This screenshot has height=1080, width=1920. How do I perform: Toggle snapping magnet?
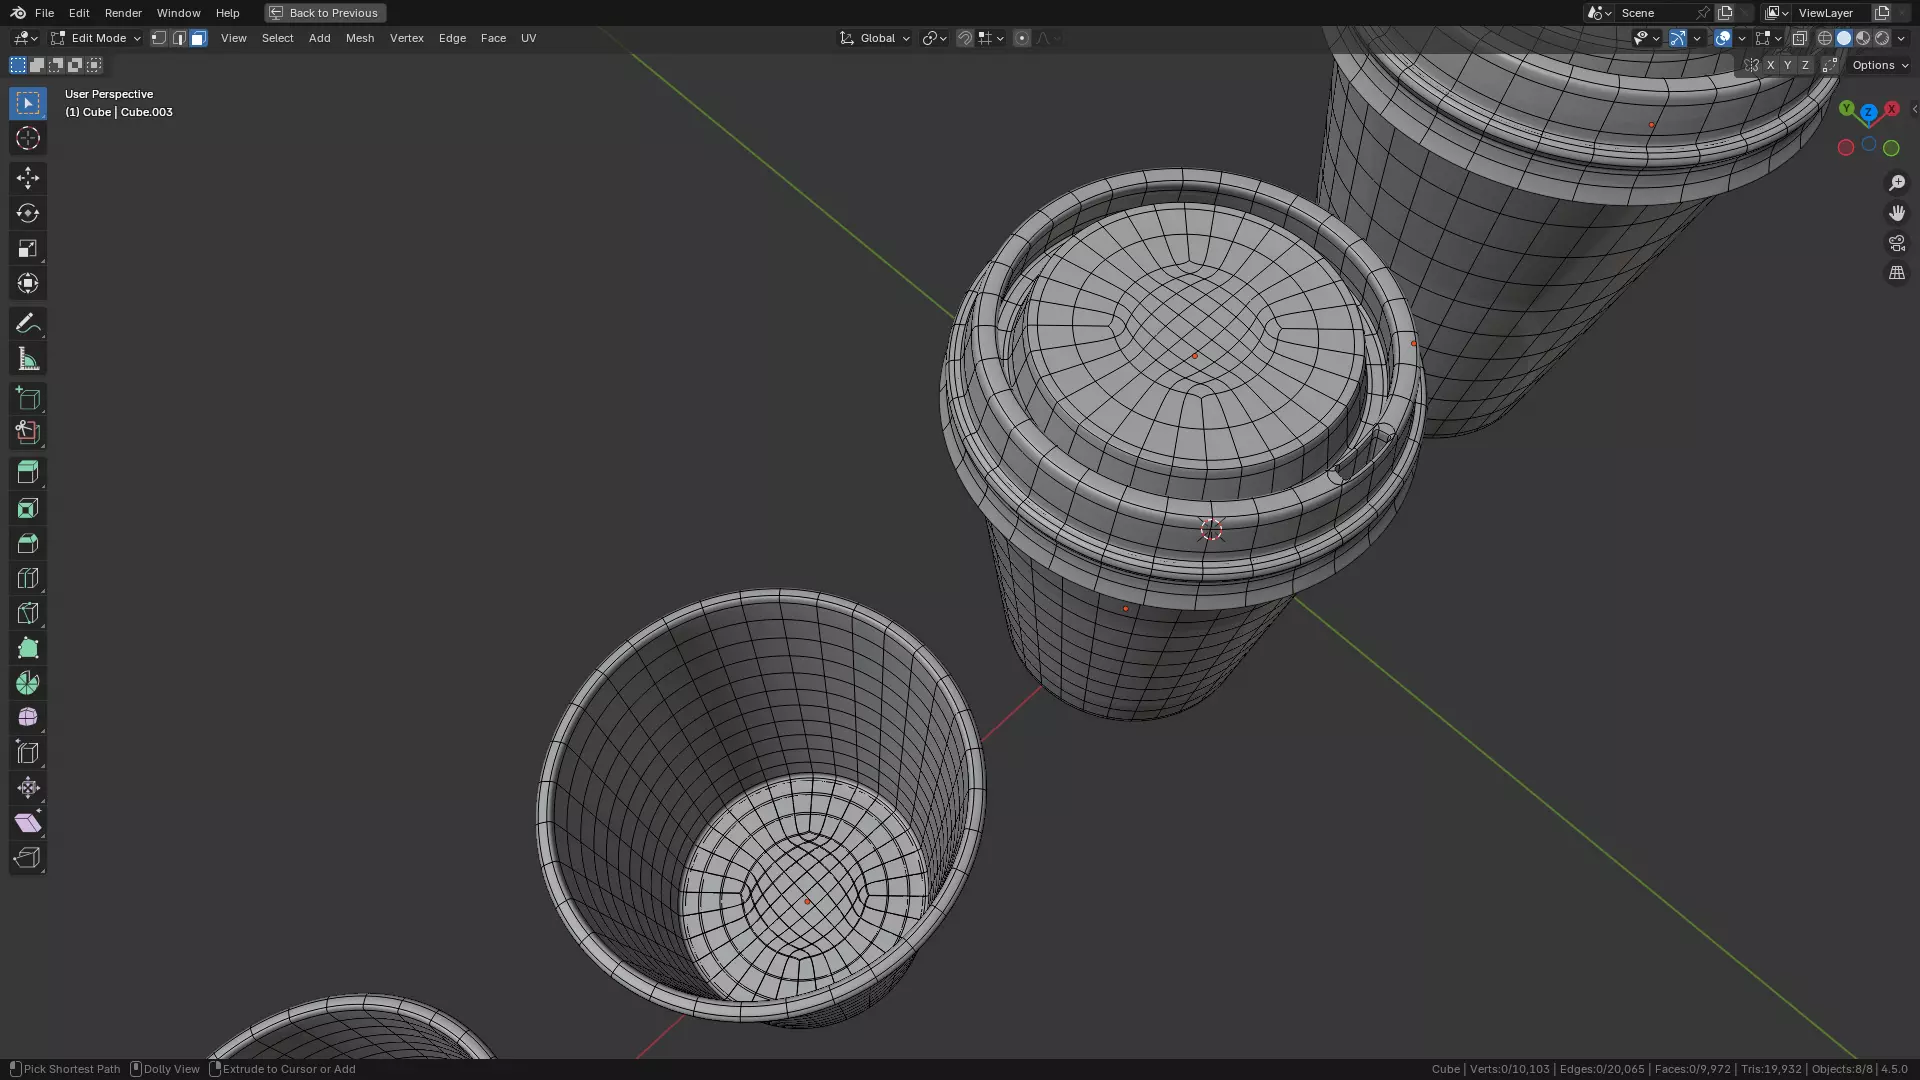tap(965, 38)
